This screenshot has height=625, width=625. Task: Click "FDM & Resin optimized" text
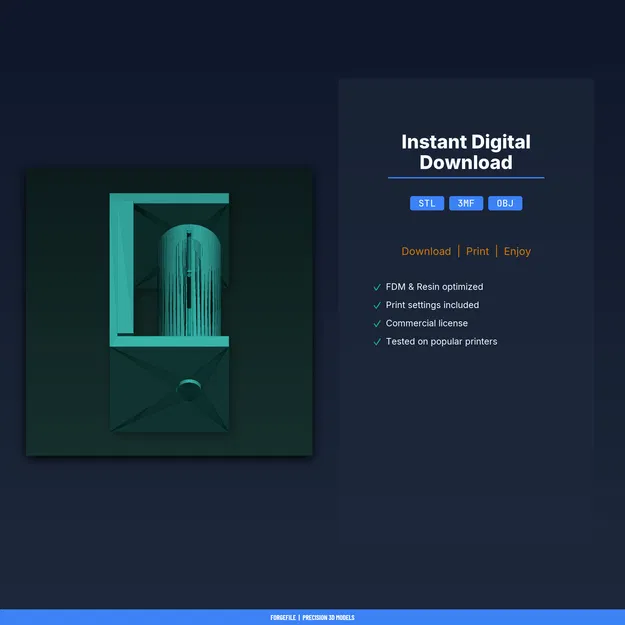click(434, 287)
